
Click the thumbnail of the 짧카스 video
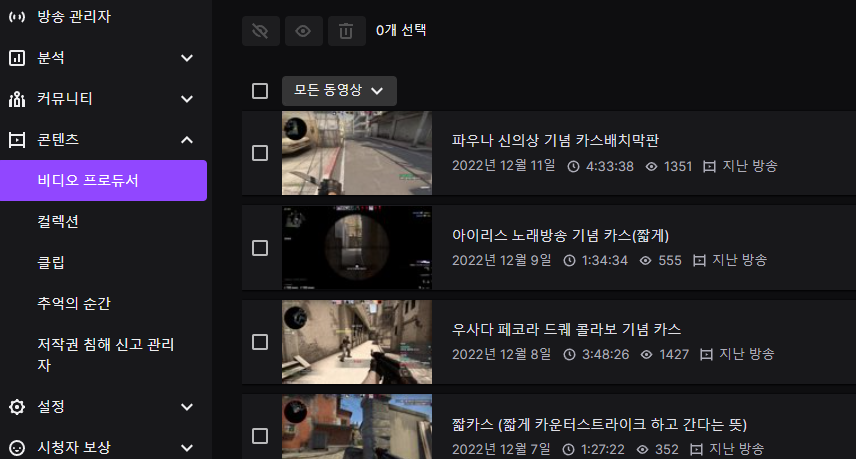pos(356,427)
